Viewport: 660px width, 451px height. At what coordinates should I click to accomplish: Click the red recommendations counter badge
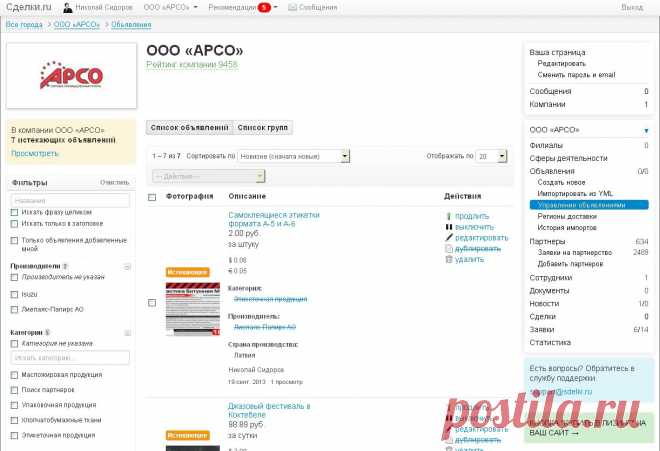click(x=264, y=8)
